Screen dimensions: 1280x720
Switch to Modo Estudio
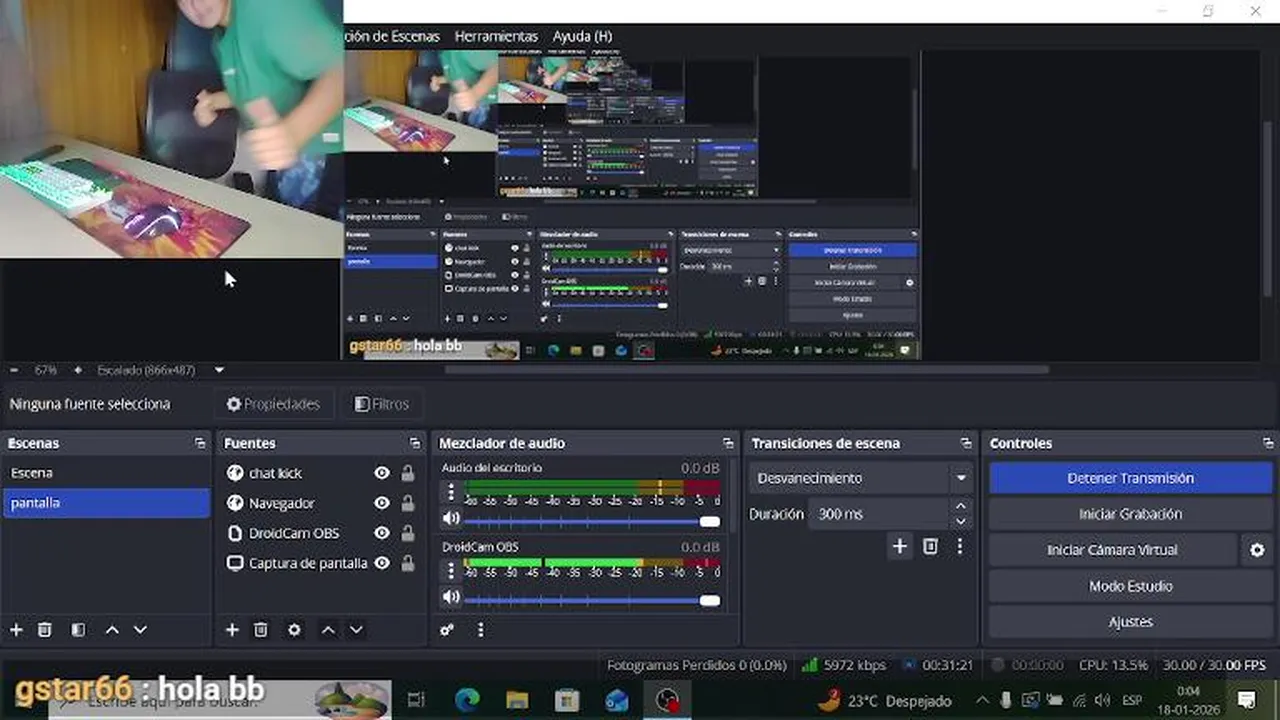tap(1130, 586)
